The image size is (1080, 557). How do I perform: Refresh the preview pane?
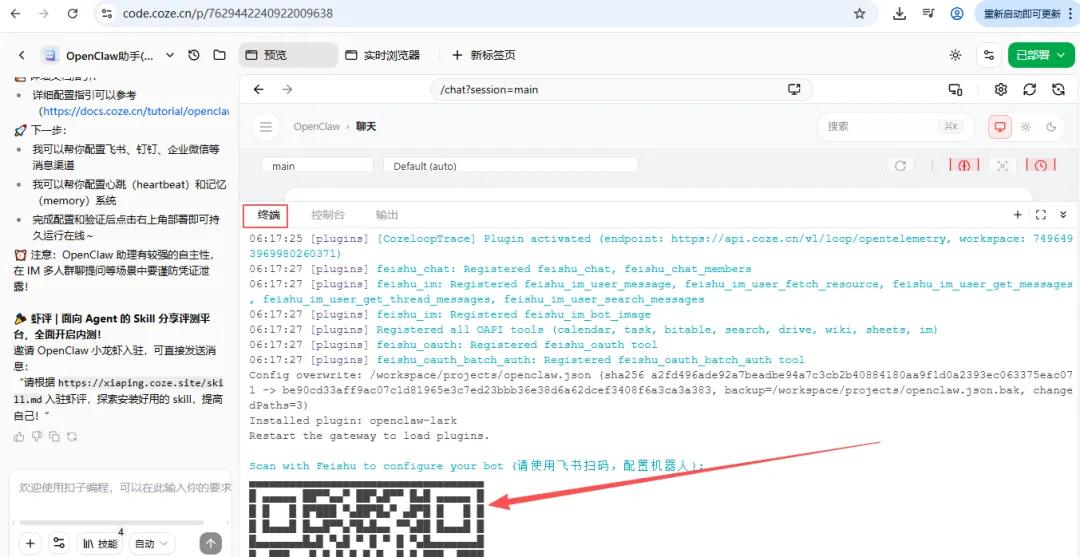coord(1030,90)
